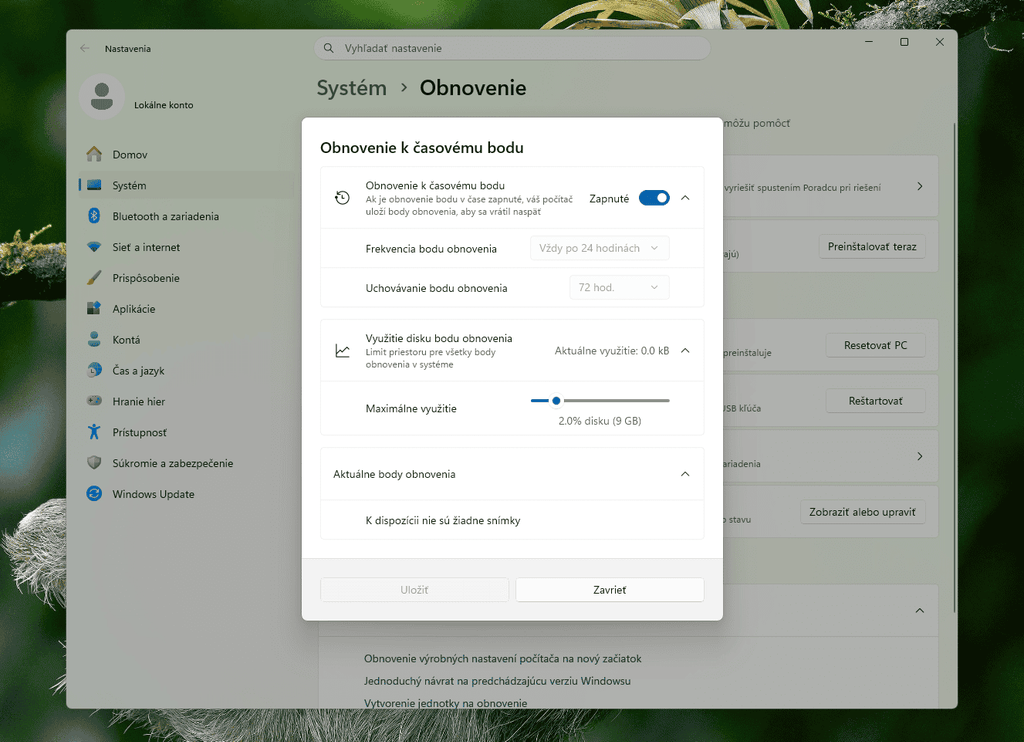Click the Sieť a internet Wi-Fi icon

(x=94, y=247)
